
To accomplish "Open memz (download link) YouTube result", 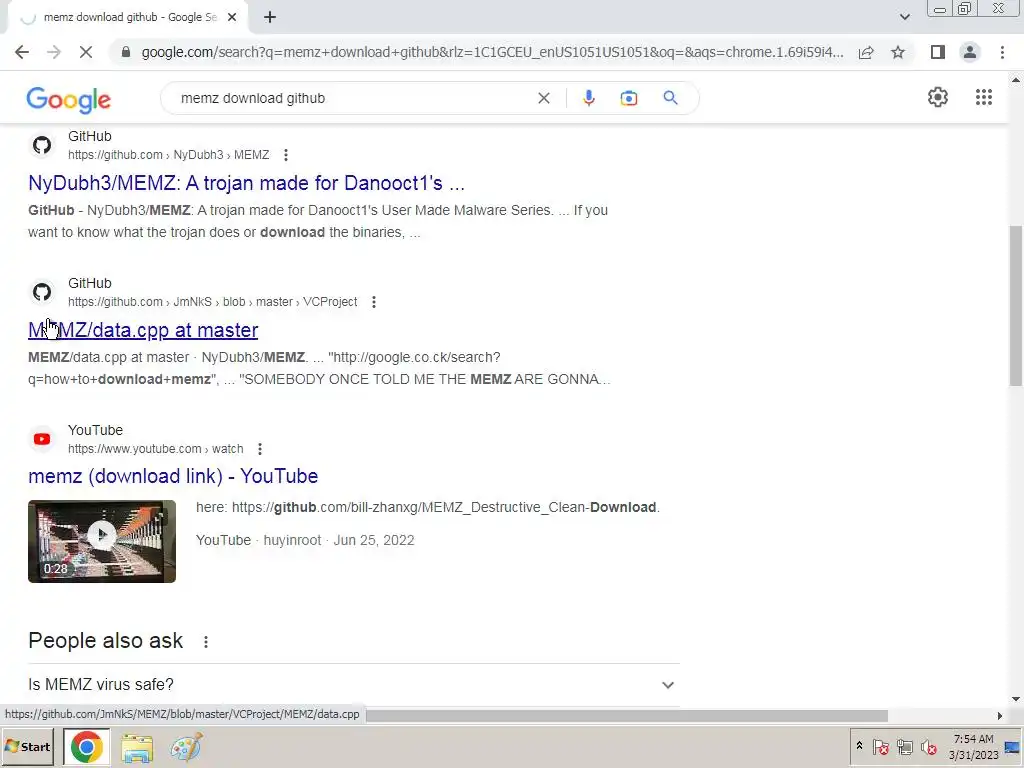I will pos(173,476).
